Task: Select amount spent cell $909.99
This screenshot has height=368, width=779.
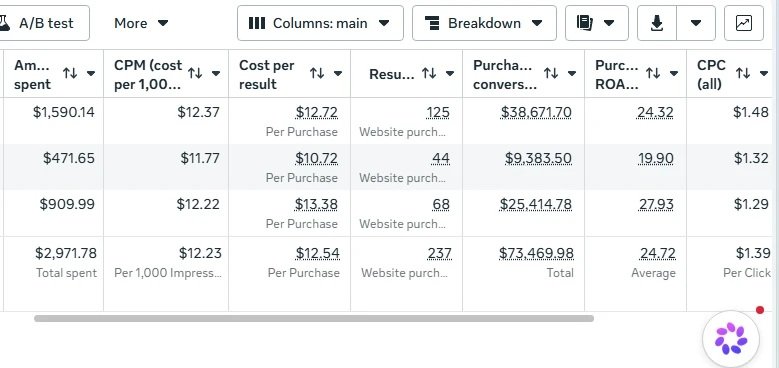Action: 67,204
